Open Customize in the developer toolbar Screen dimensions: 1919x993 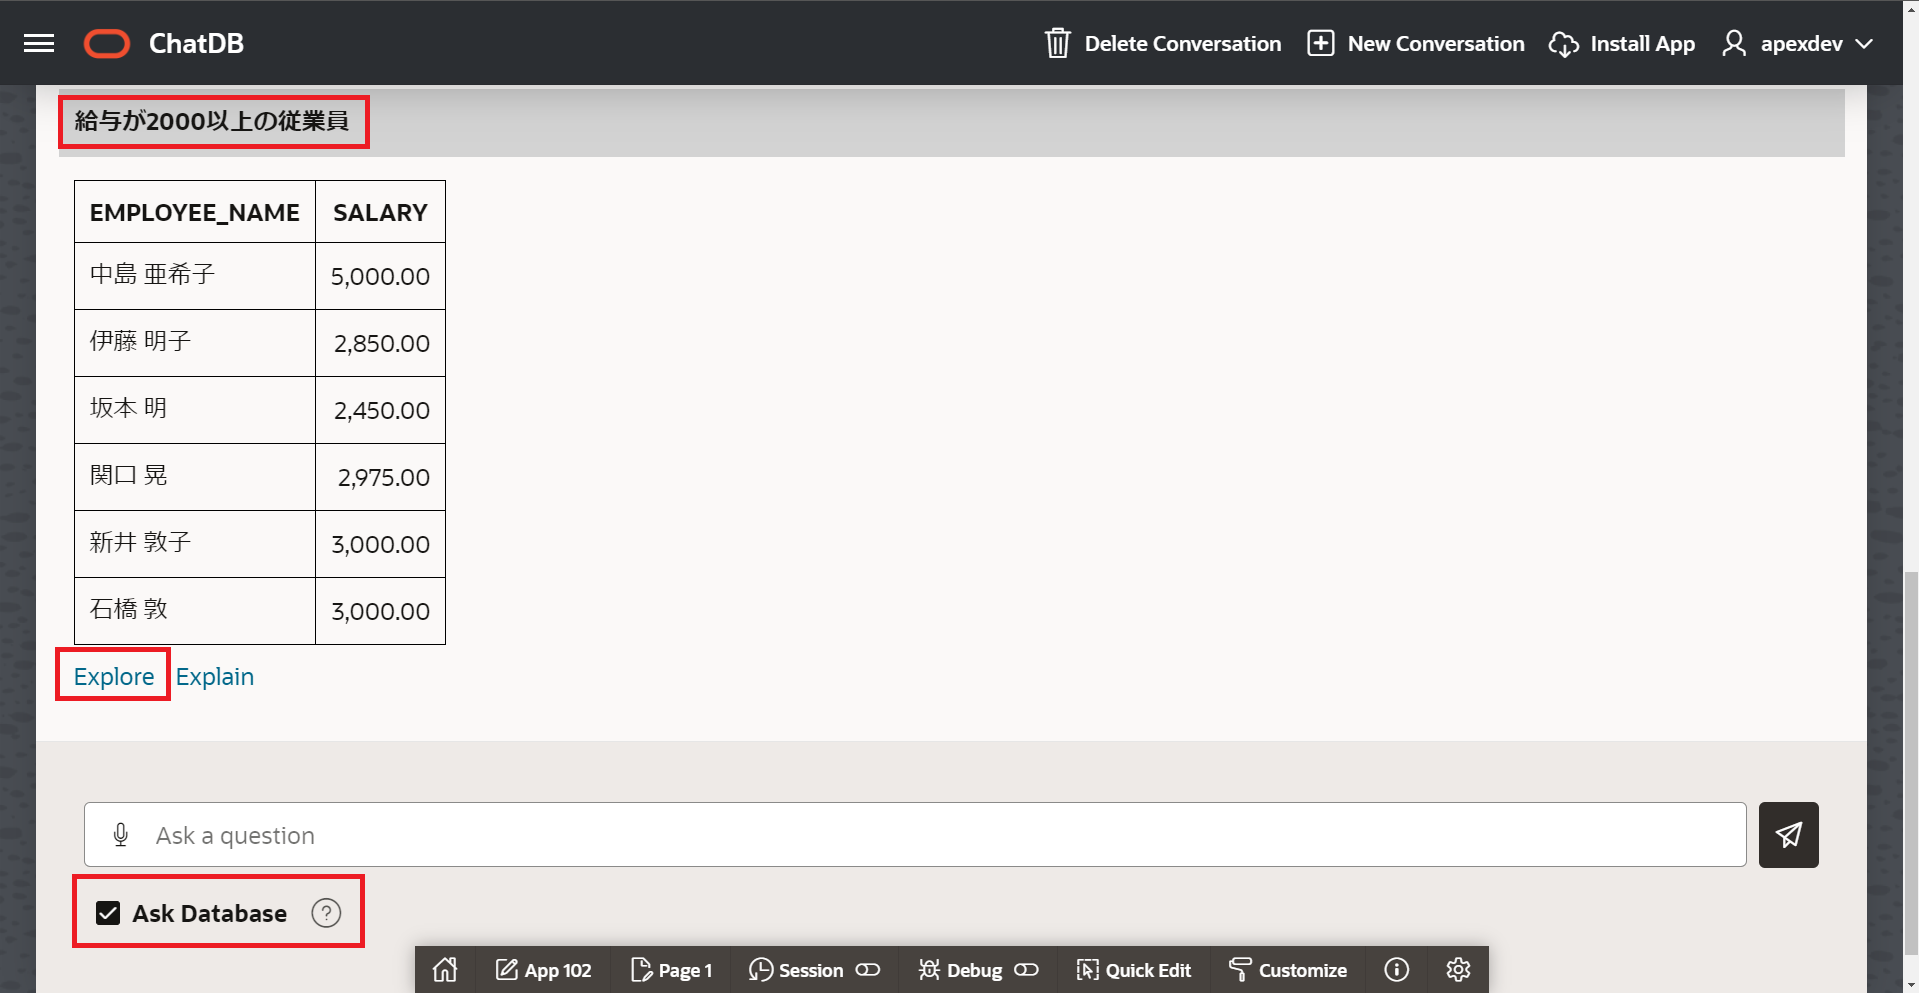[x=1288, y=970]
